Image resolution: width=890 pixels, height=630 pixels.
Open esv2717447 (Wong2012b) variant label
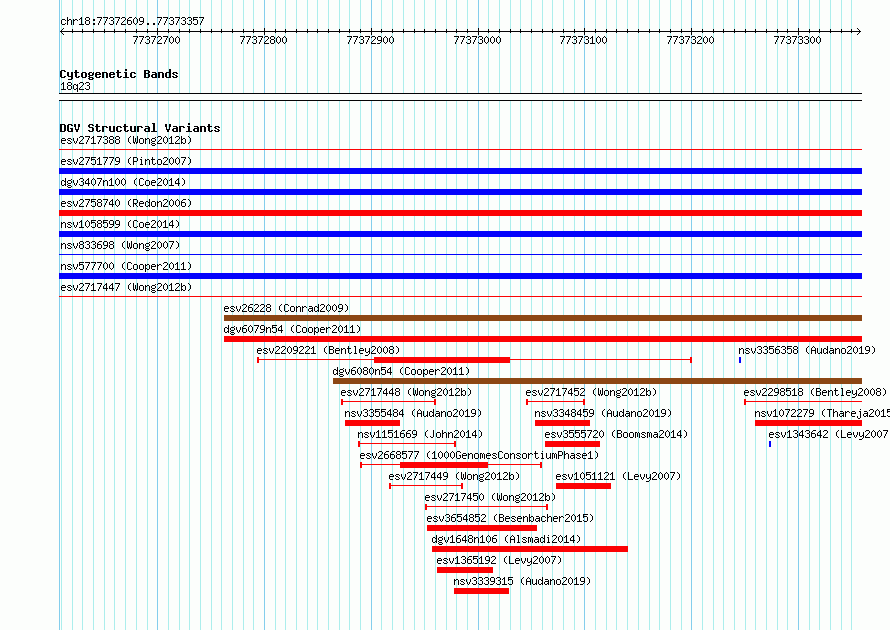point(126,287)
